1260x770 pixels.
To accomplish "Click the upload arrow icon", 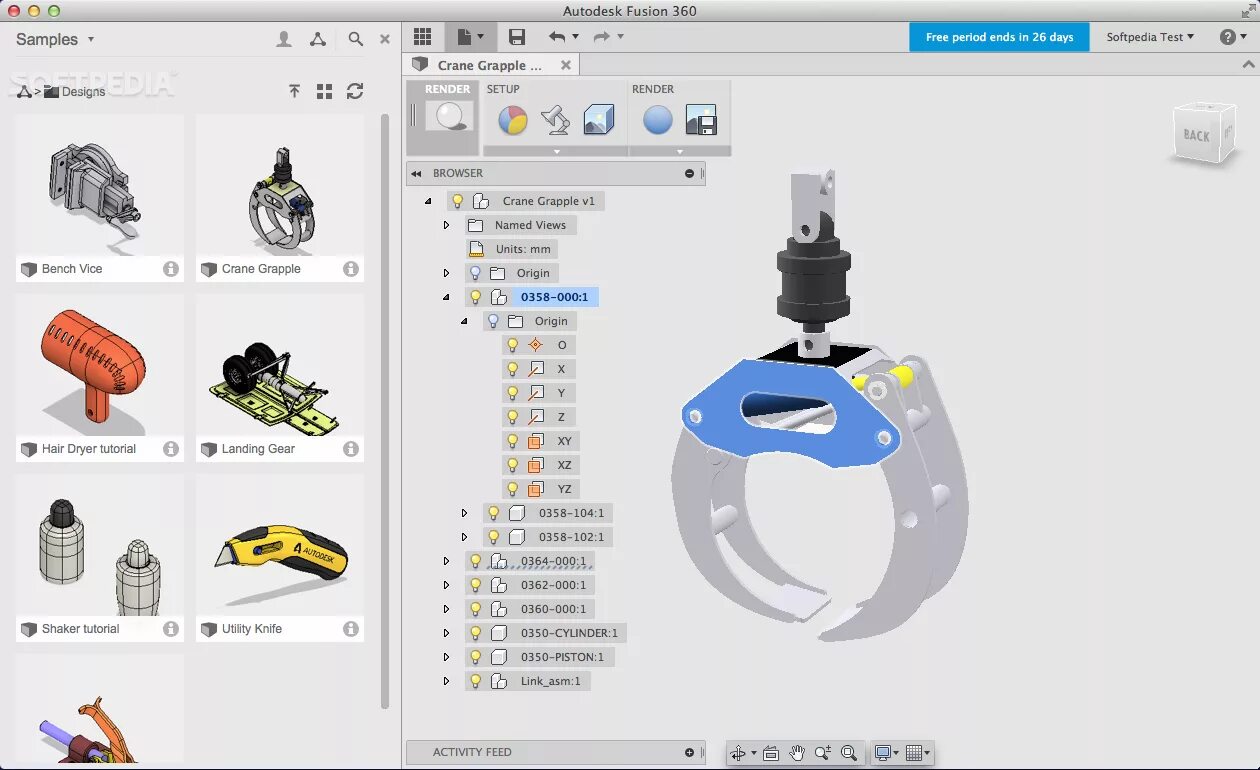I will click(x=294, y=91).
